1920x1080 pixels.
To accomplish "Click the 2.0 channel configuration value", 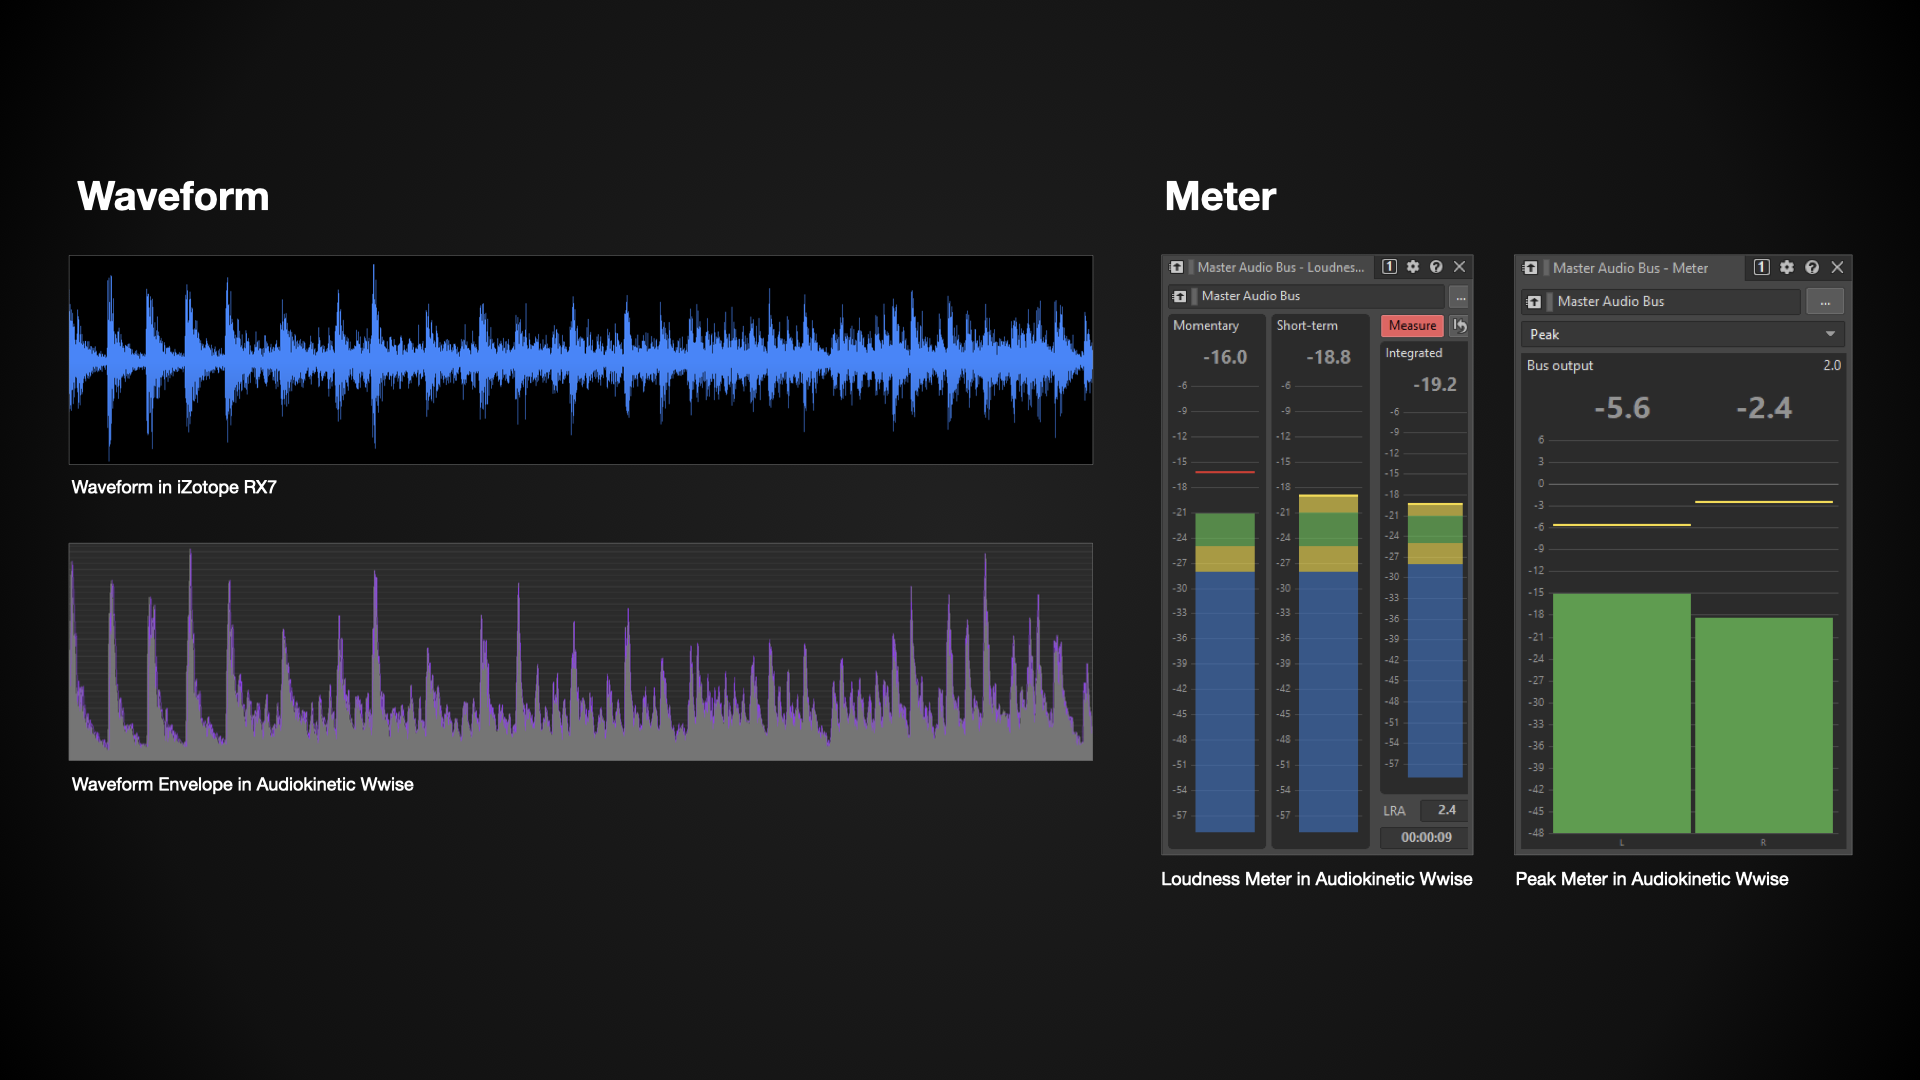I will coord(1832,366).
